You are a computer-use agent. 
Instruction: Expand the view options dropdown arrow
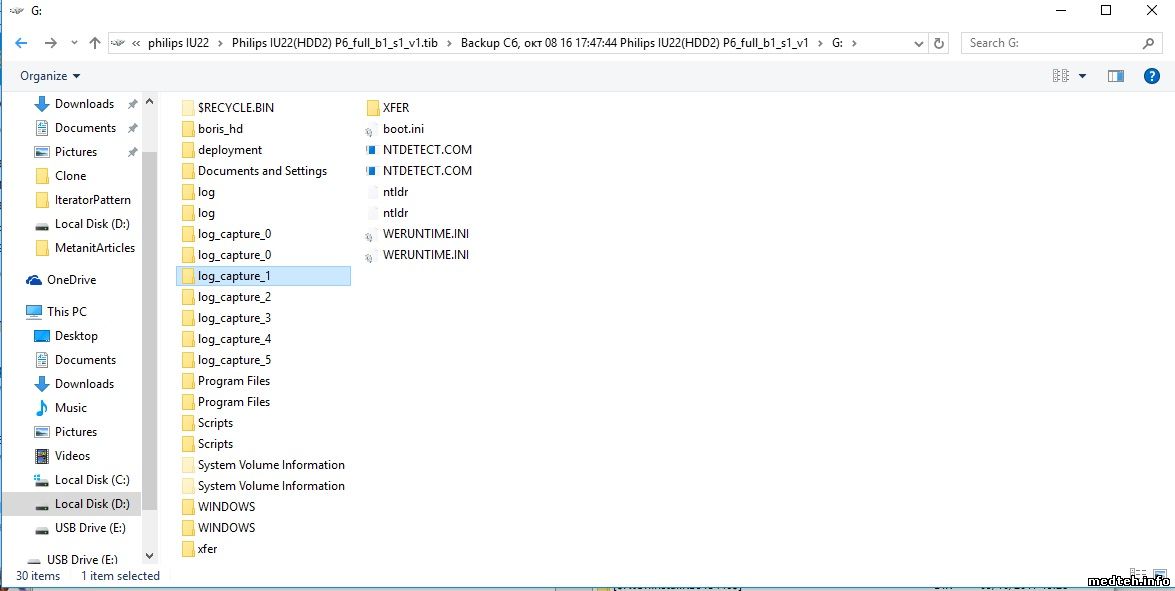[1082, 76]
